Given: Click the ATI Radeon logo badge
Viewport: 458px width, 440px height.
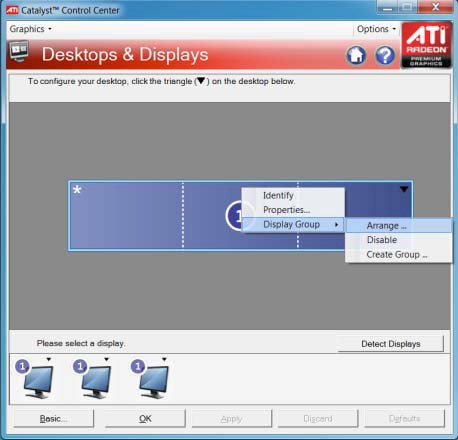Looking at the screenshot, I should [426, 45].
